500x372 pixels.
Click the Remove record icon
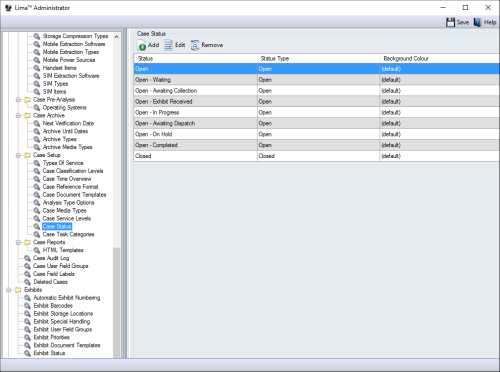195,45
